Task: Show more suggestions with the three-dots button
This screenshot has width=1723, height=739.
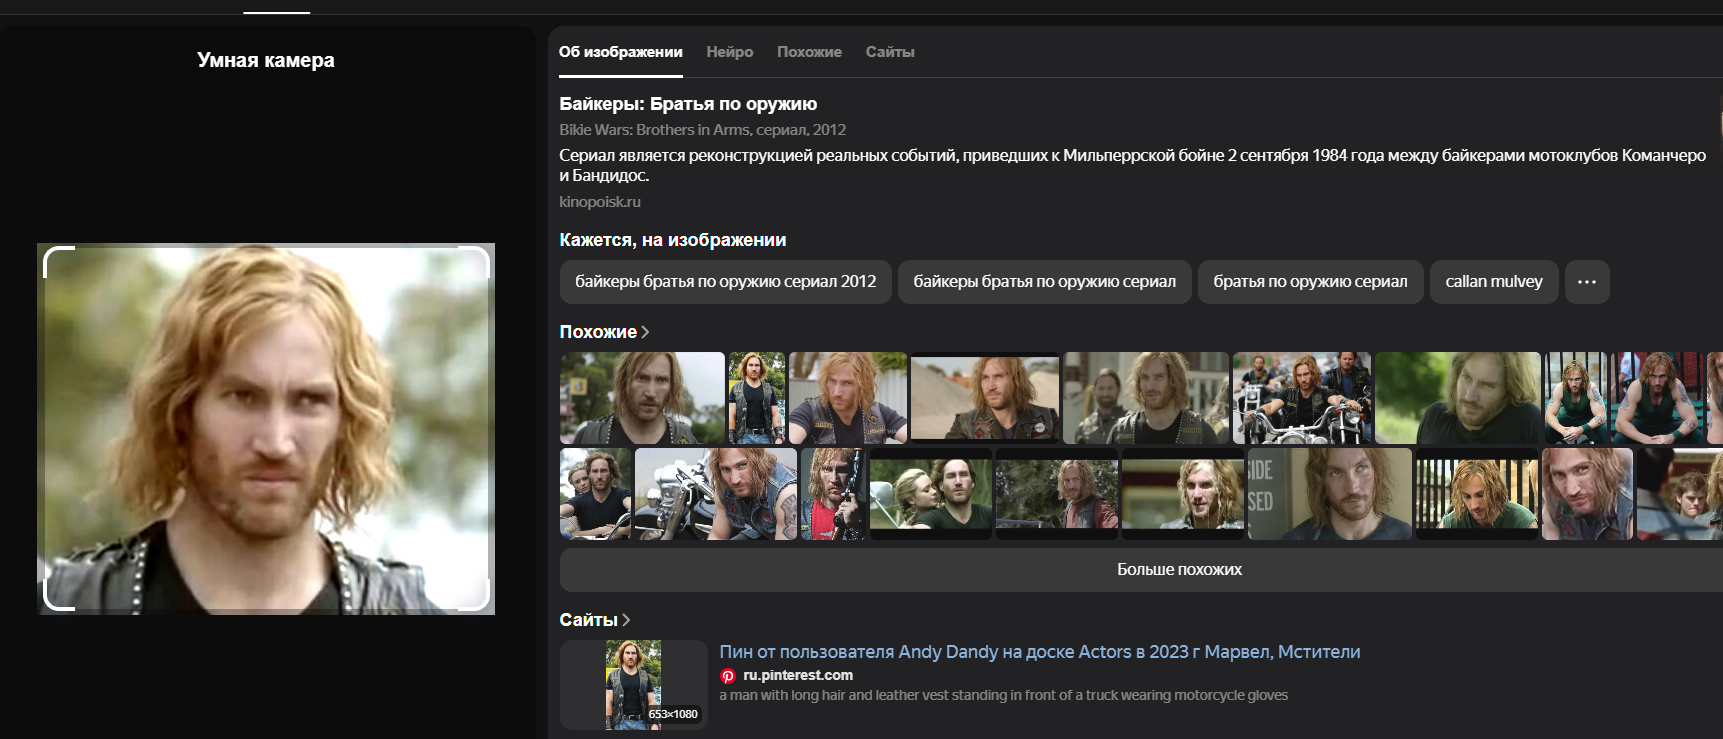Action: [1587, 282]
